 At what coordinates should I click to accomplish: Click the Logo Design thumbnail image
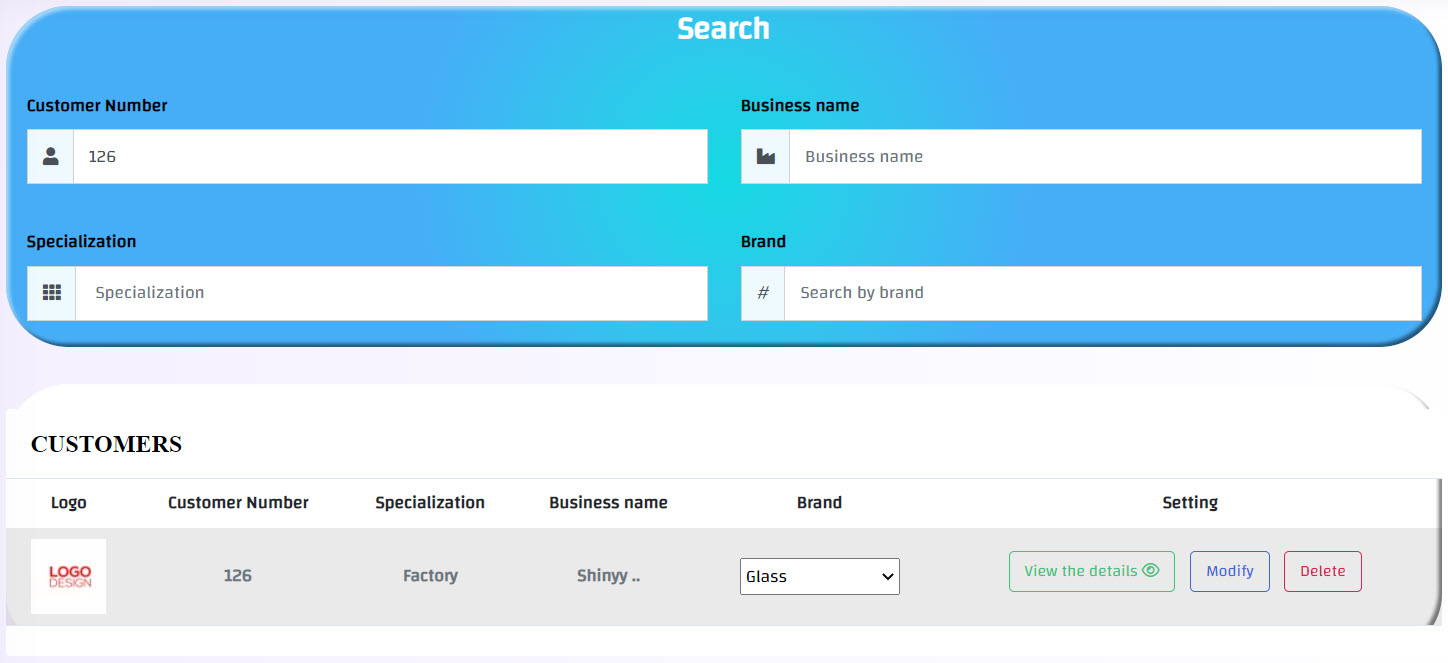click(x=69, y=577)
